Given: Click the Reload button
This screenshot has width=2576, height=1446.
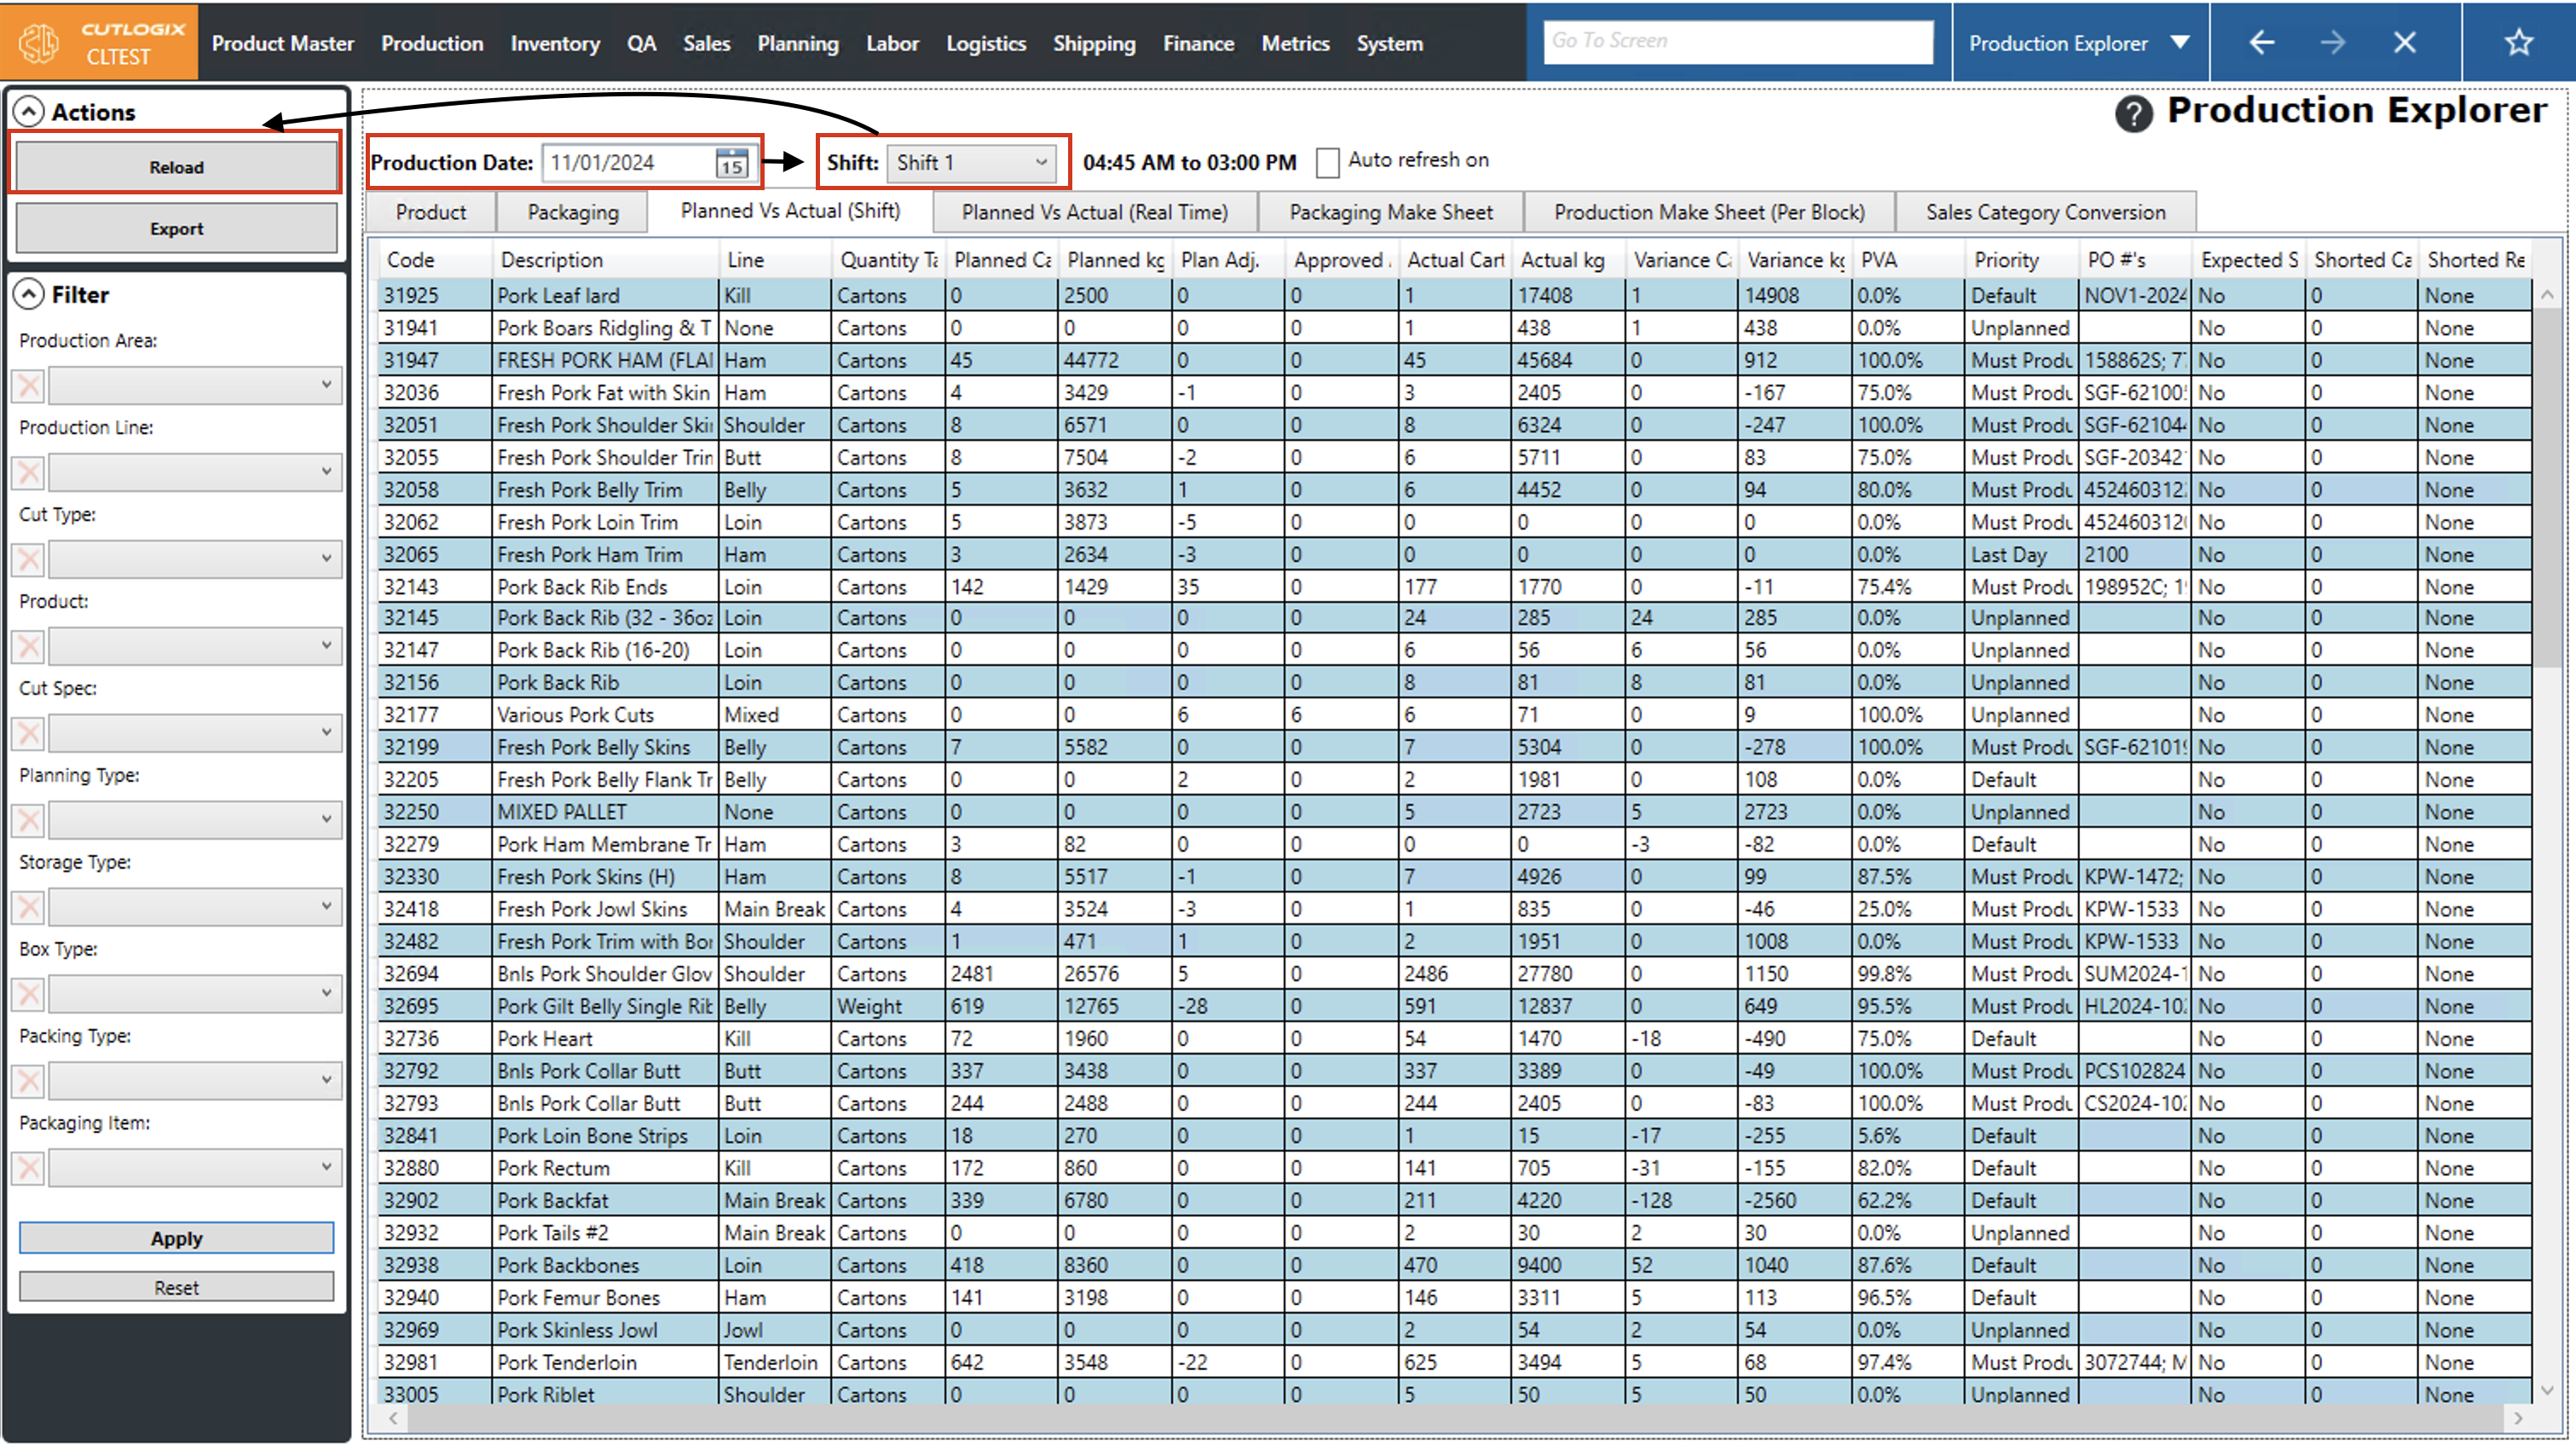Looking at the screenshot, I should pyautogui.click(x=176, y=167).
